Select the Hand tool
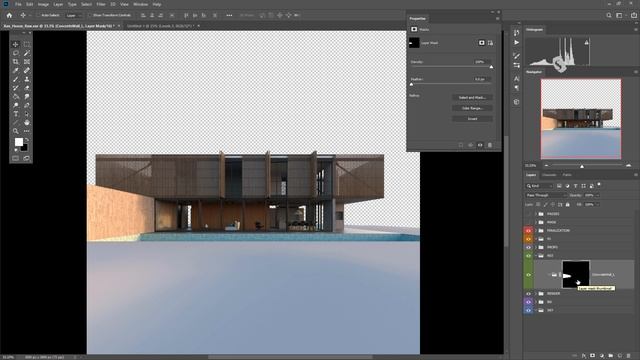 pyautogui.click(x=27, y=122)
